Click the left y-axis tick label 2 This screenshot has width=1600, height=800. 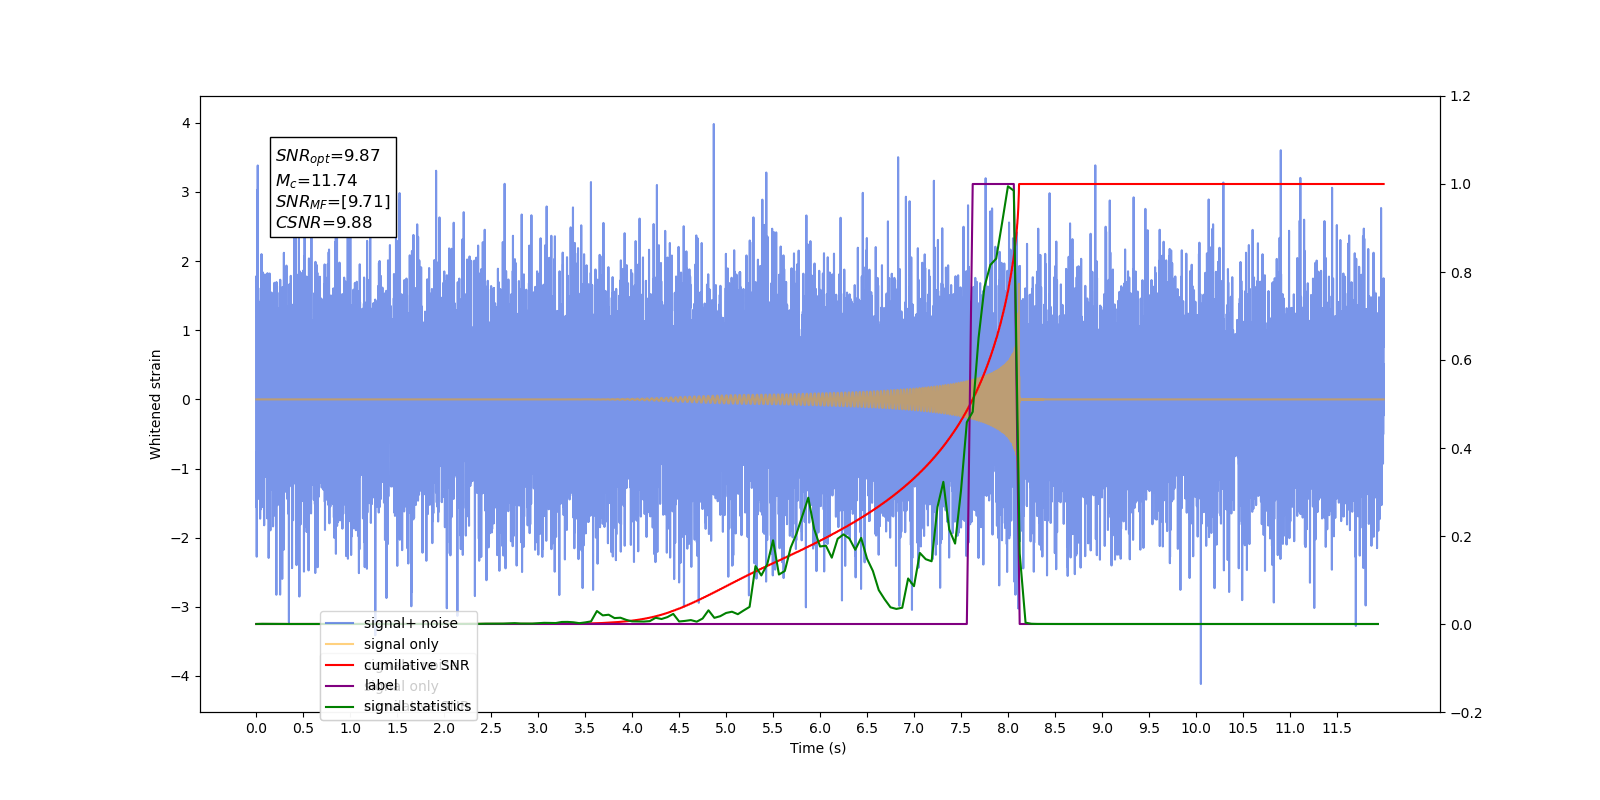coord(186,262)
